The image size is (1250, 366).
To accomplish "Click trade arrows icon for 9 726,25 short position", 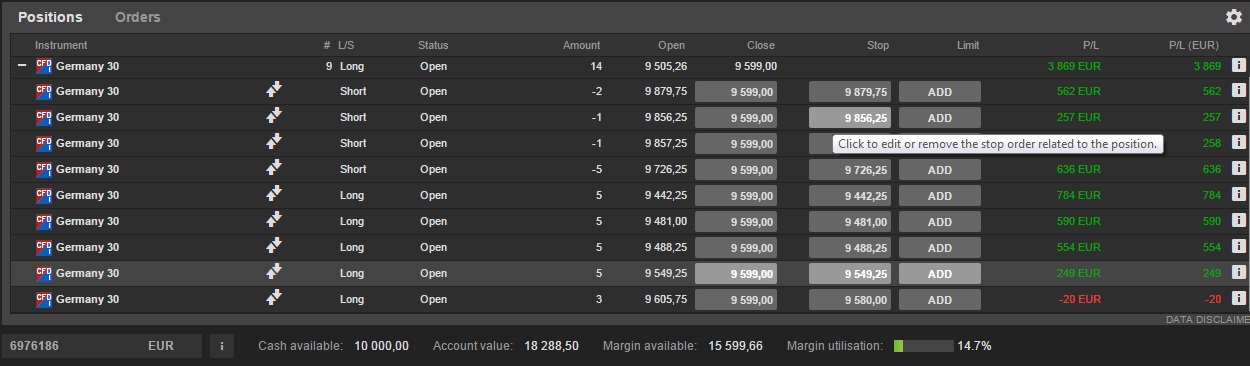I will tap(274, 168).
